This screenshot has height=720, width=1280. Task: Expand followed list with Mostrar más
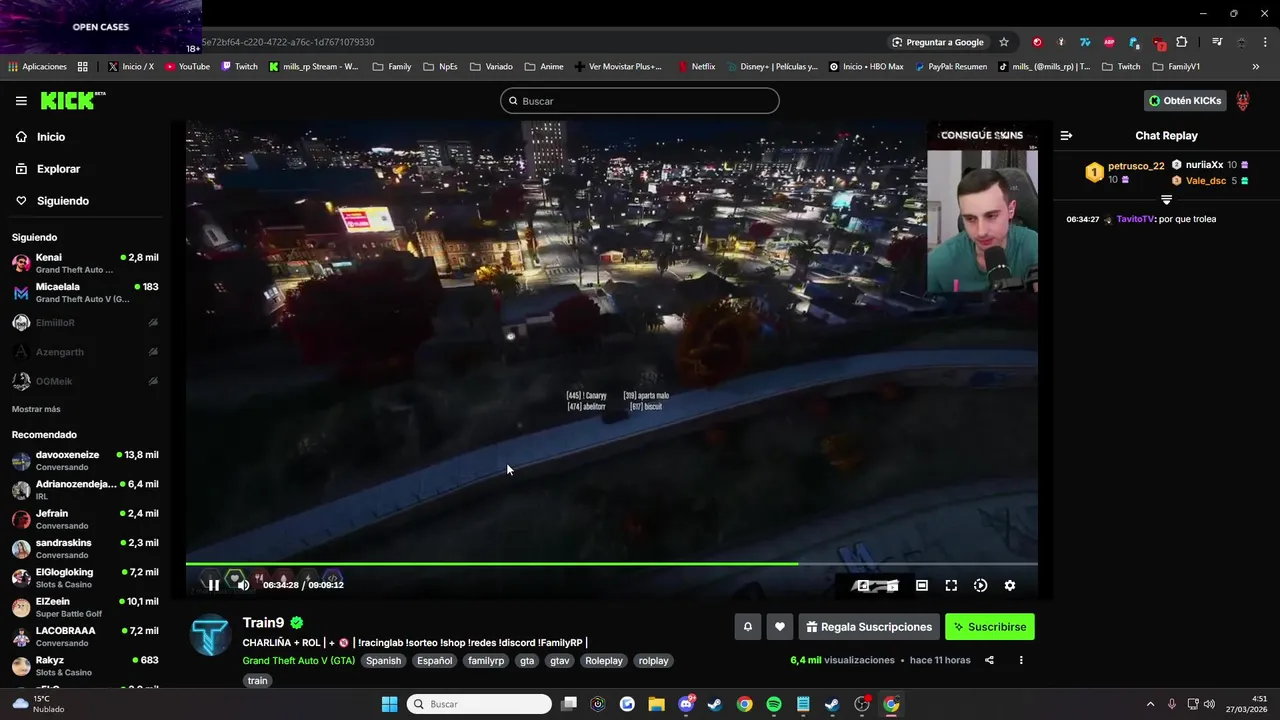[36, 409]
